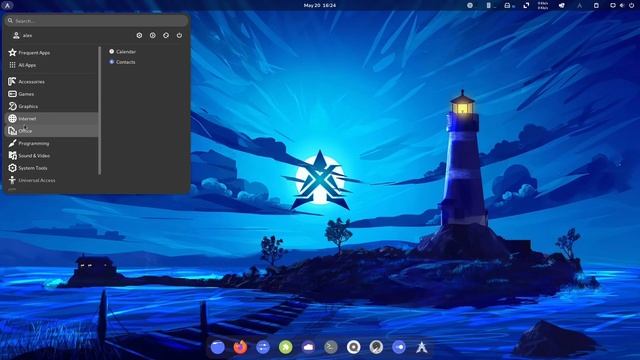Open the cloud icon in the dock
The image size is (640, 360).
pos(309,347)
